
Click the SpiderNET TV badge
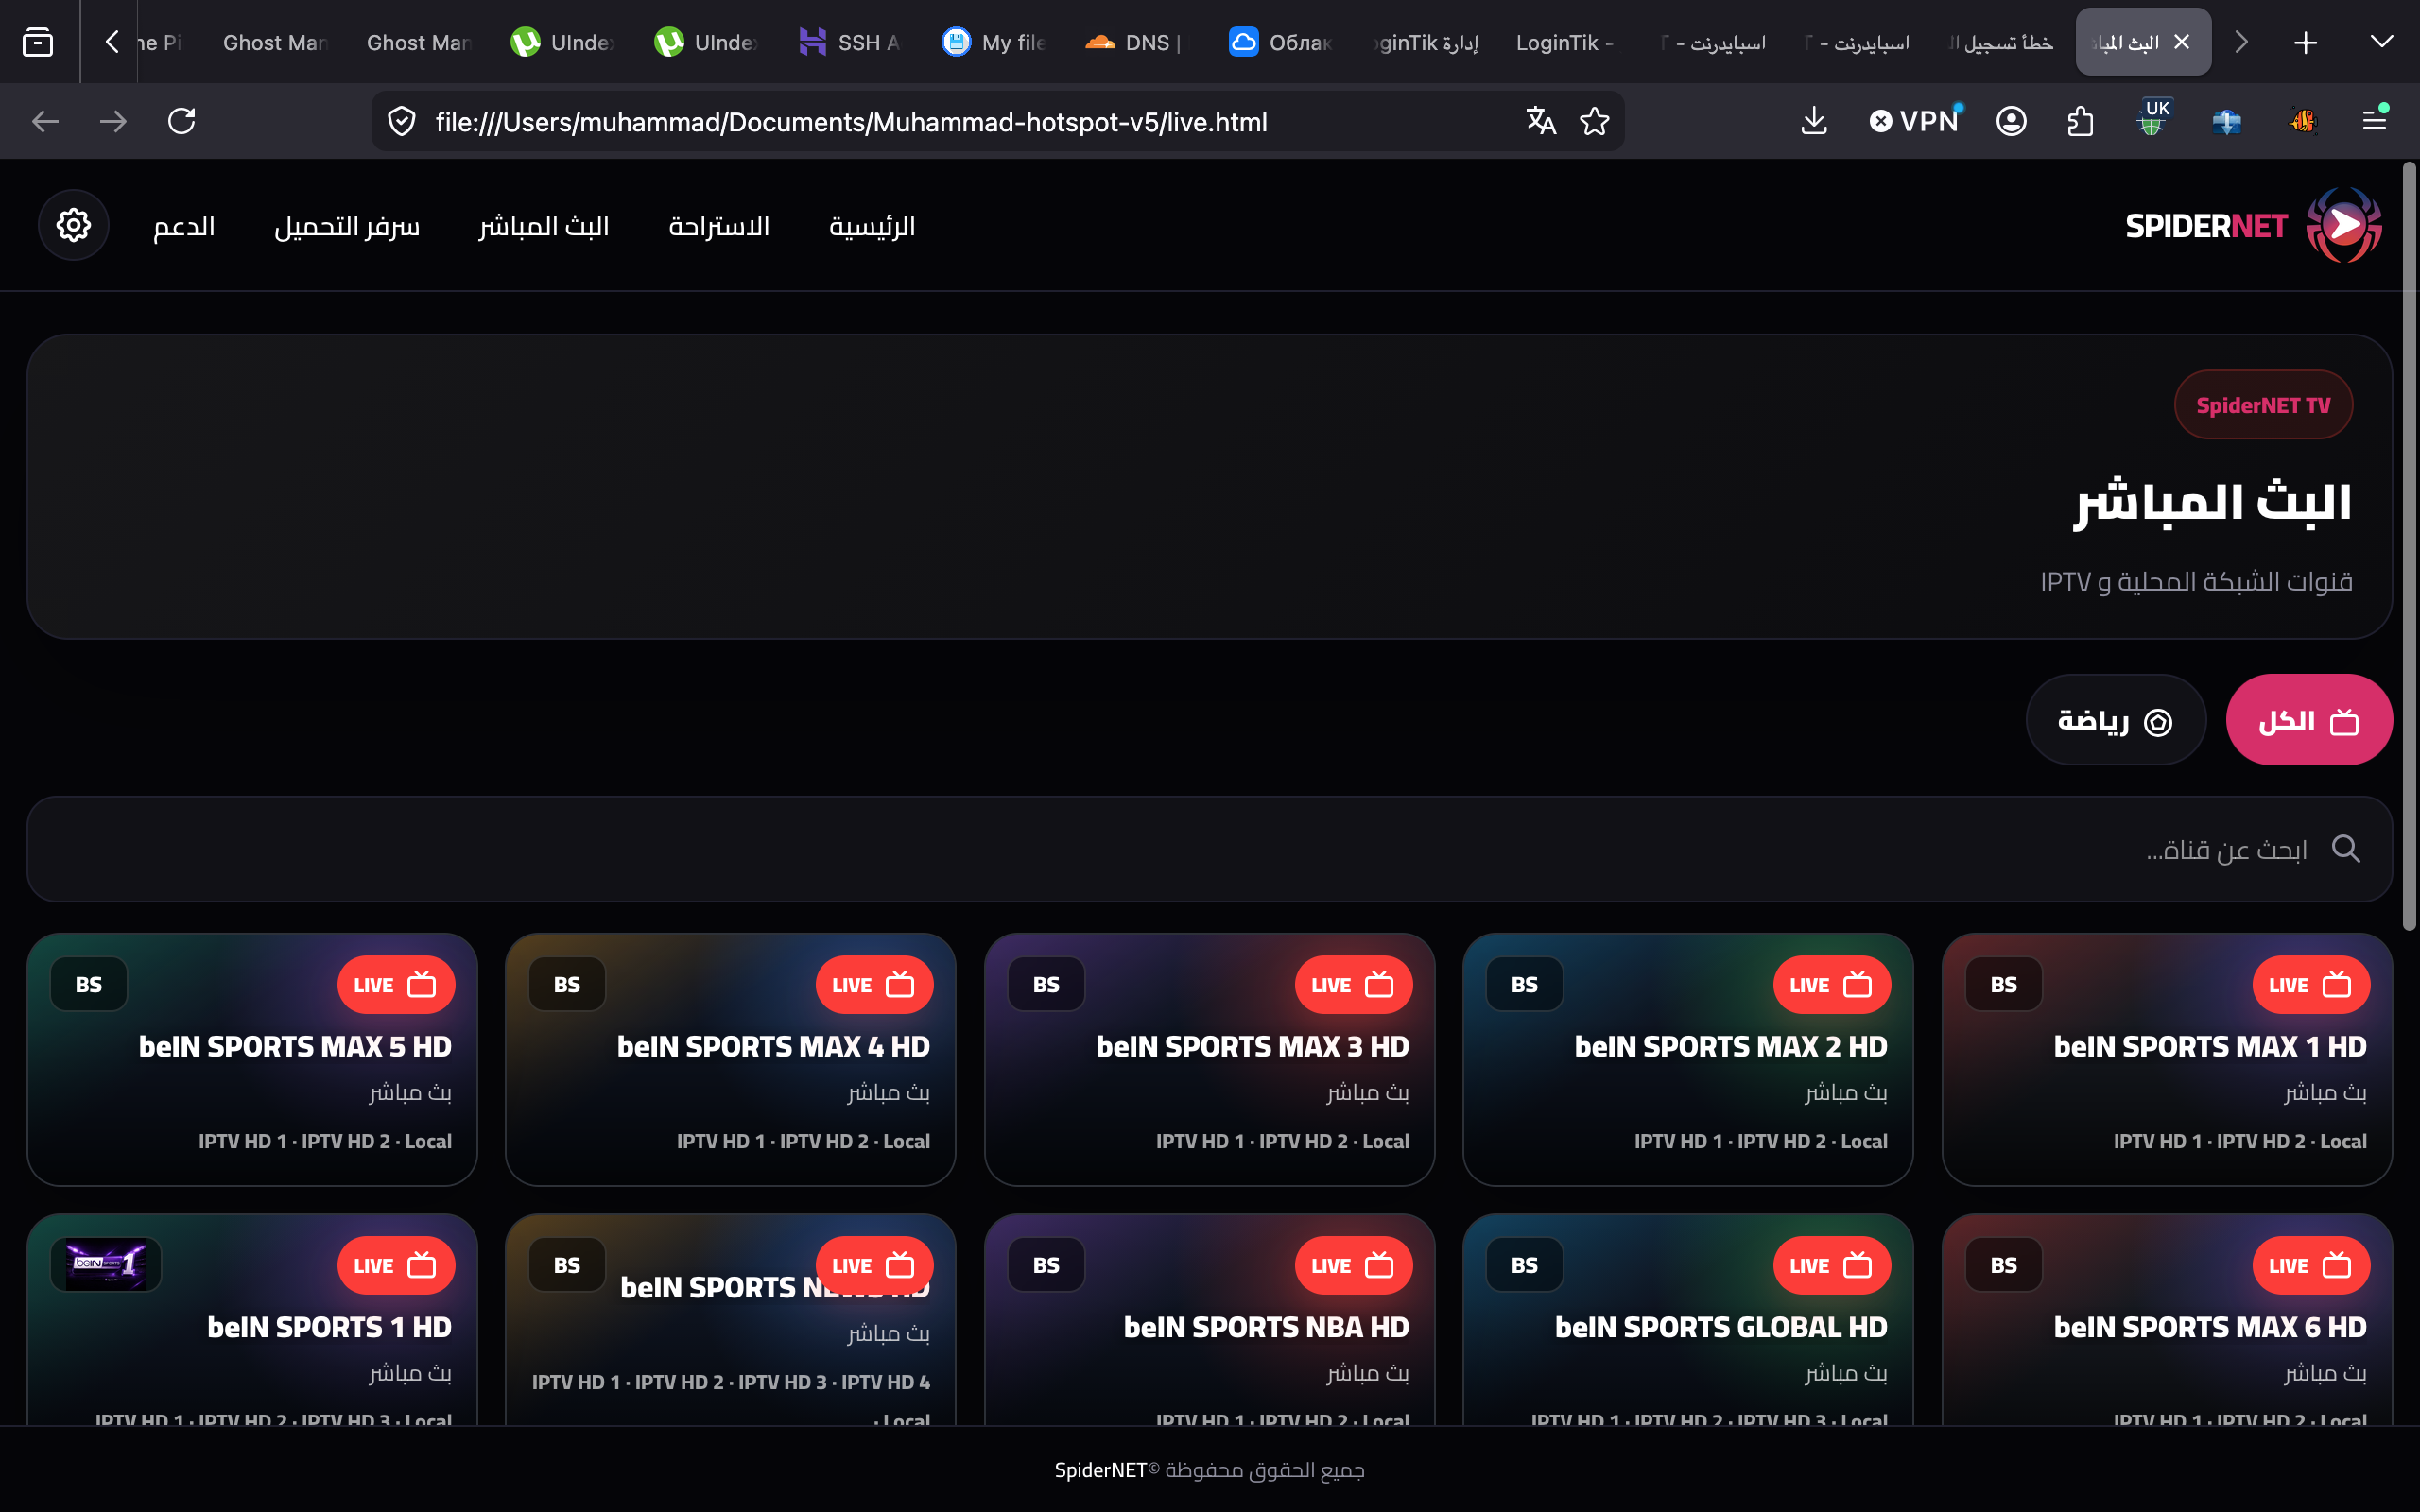[x=2263, y=405]
